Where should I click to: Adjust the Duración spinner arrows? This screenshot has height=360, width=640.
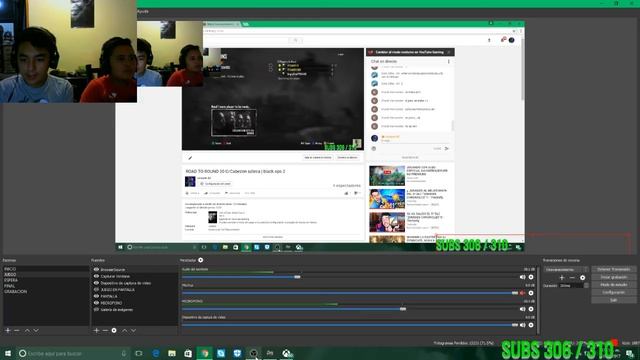[x=587, y=286]
